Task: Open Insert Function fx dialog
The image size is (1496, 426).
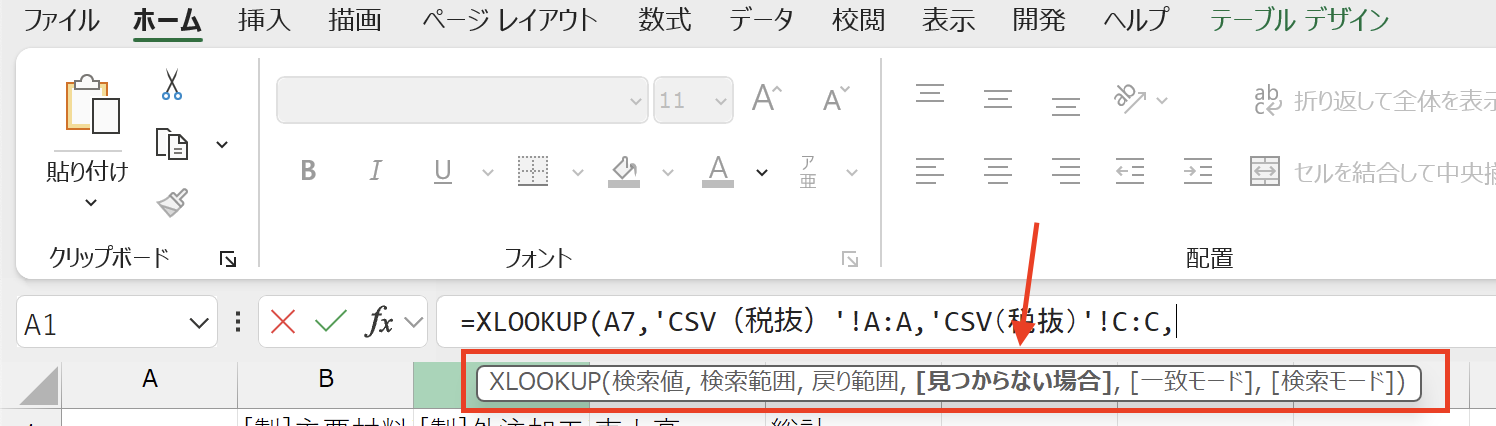Action: [x=380, y=322]
